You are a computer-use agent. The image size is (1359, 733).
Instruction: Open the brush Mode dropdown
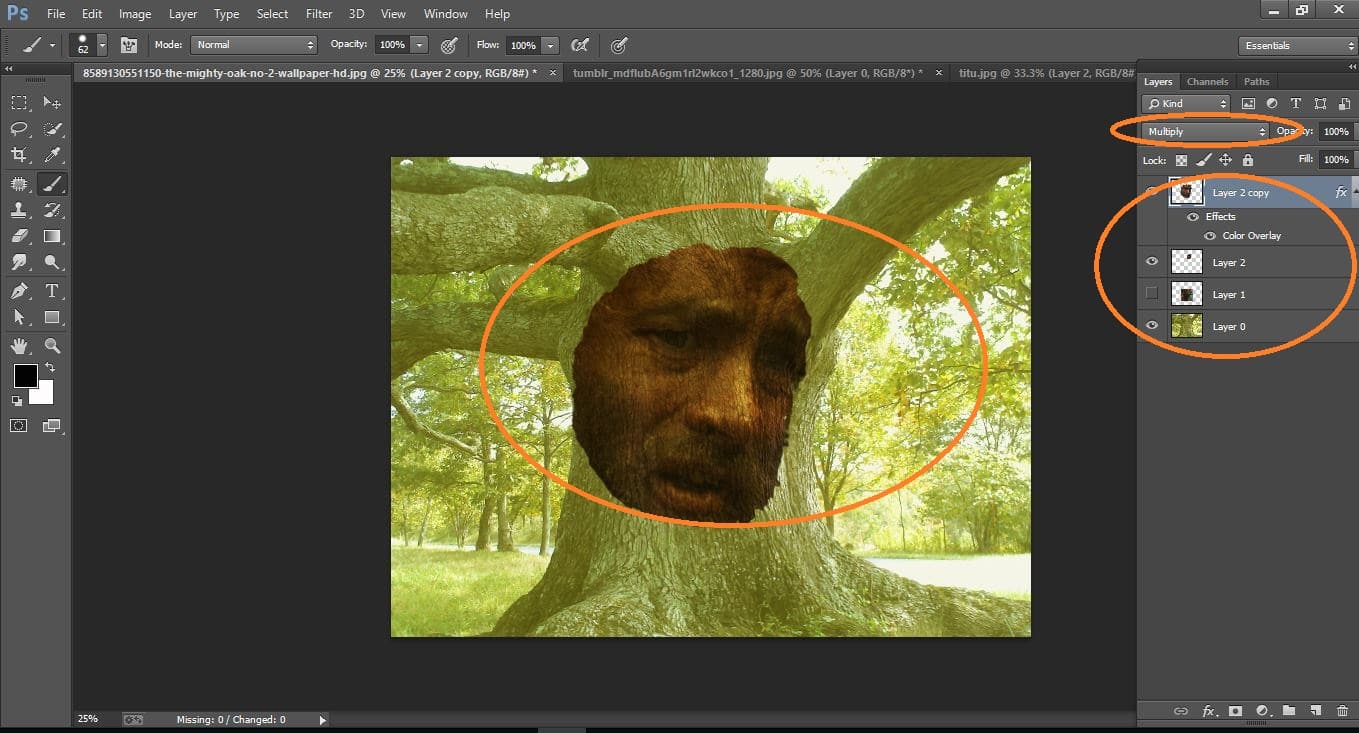pos(253,44)
